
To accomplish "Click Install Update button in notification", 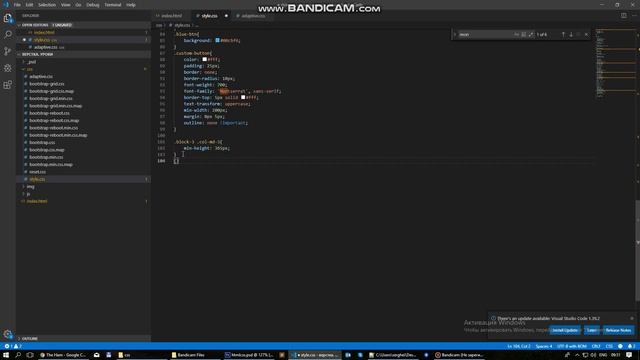I will coord(565,330).
